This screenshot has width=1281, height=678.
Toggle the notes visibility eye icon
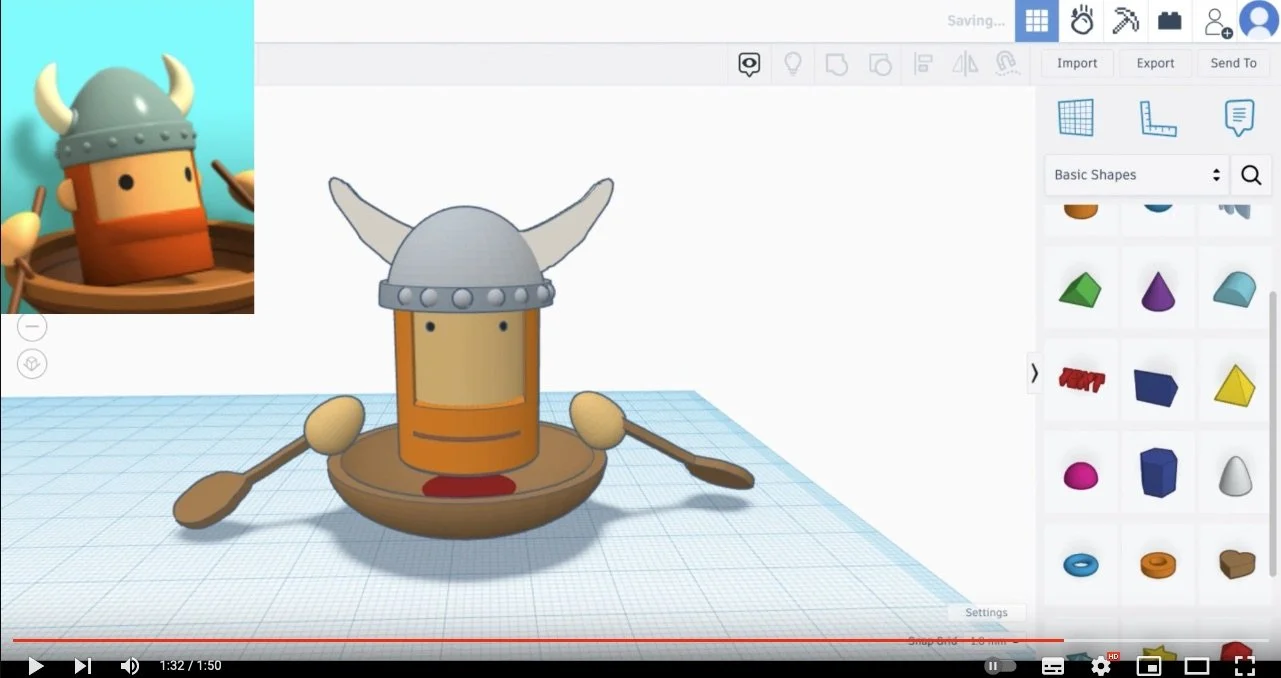pos(749,65)
